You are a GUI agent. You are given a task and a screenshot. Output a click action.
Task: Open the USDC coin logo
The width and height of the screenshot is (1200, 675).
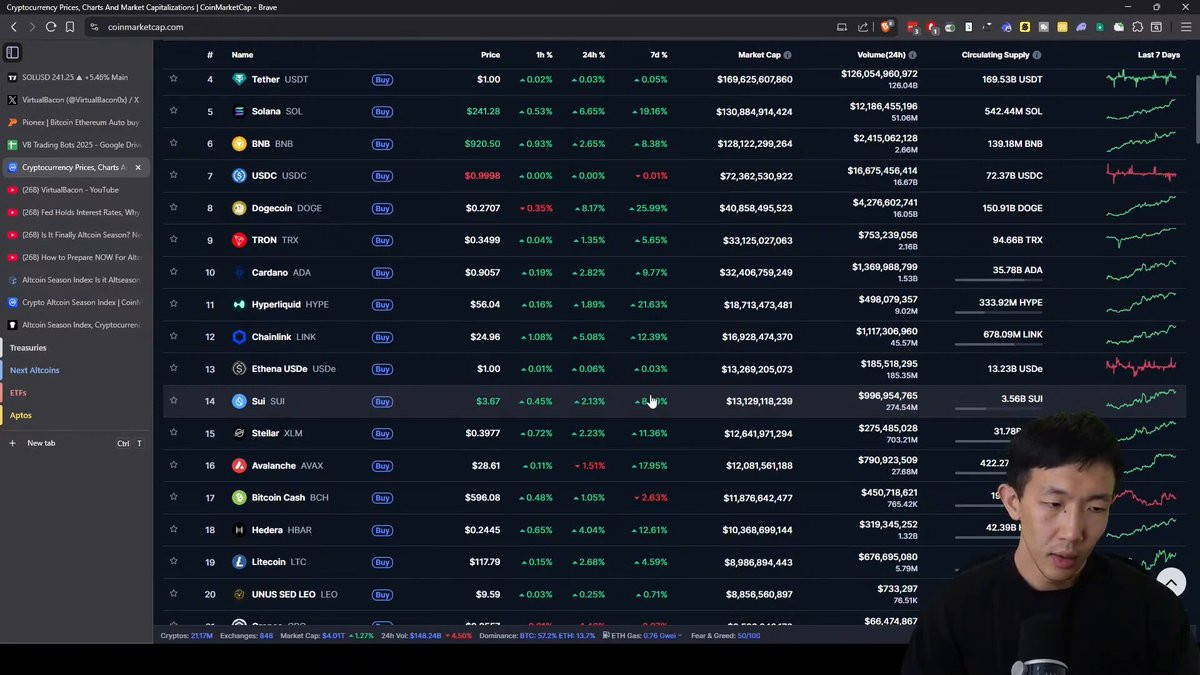239,176
